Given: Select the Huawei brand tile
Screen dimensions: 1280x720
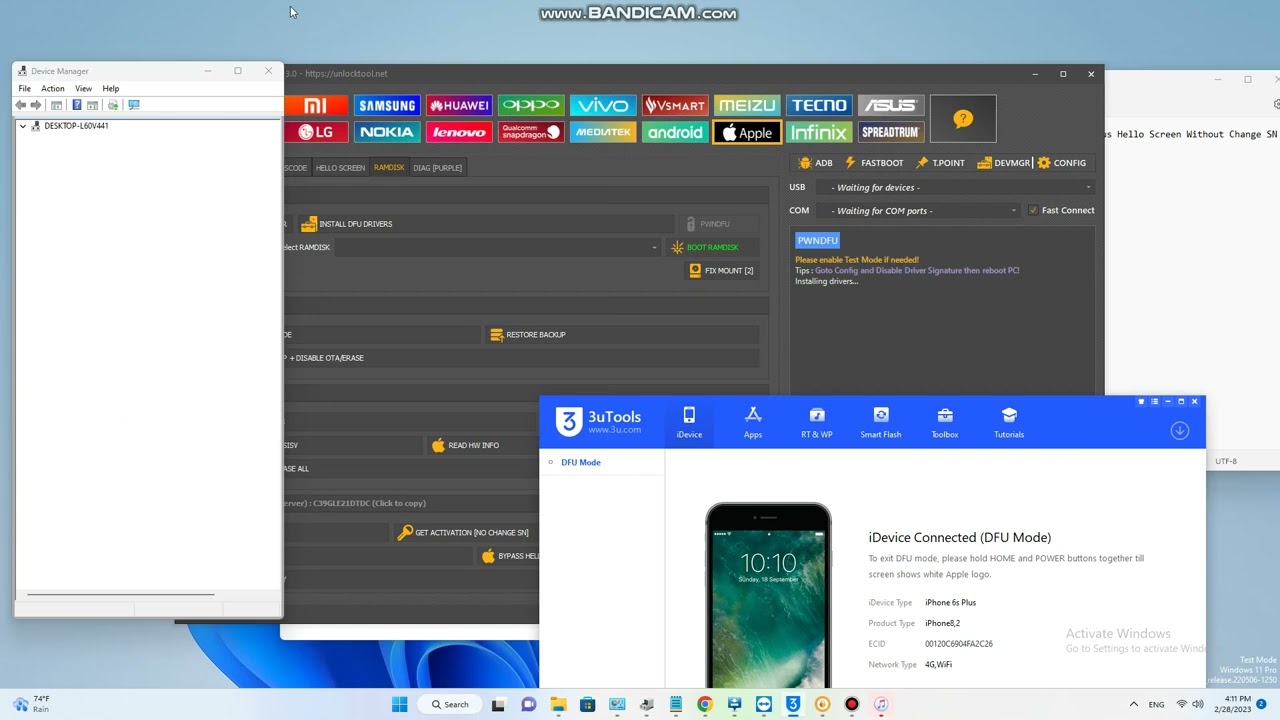Looking at the screenshot, I should click(459, 105).
